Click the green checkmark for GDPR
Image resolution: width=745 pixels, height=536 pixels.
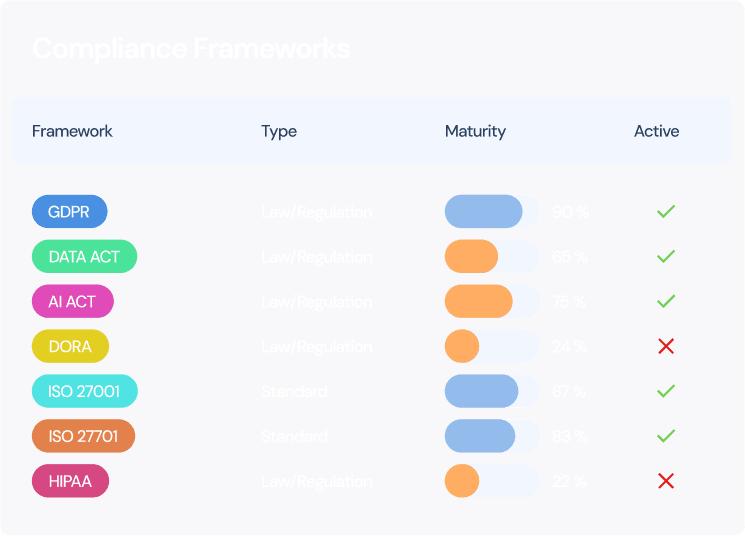click(x=666, y=212)
